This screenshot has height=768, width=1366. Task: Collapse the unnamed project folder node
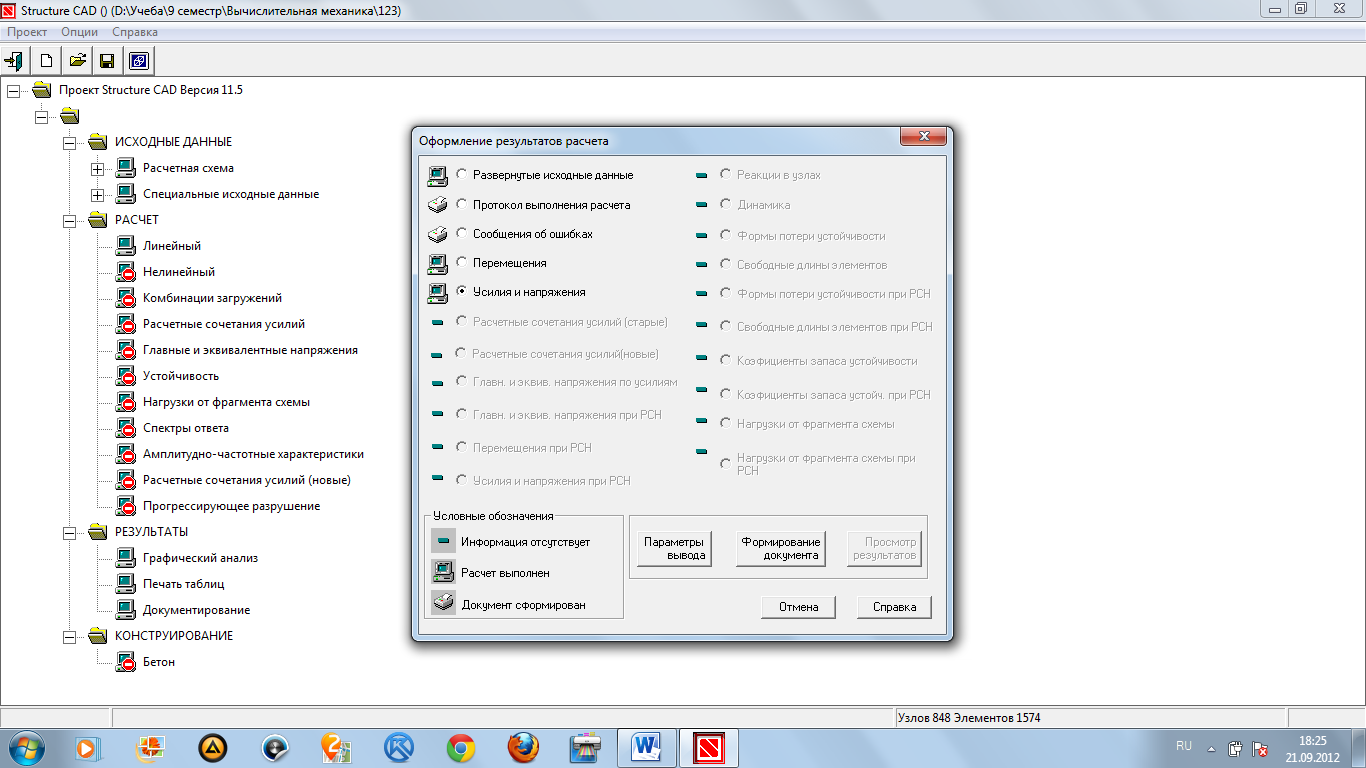[x=41, y=116]
